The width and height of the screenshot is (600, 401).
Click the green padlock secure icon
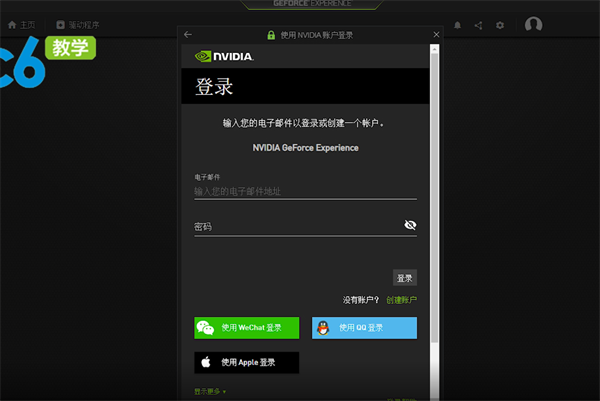click(271, 35)
